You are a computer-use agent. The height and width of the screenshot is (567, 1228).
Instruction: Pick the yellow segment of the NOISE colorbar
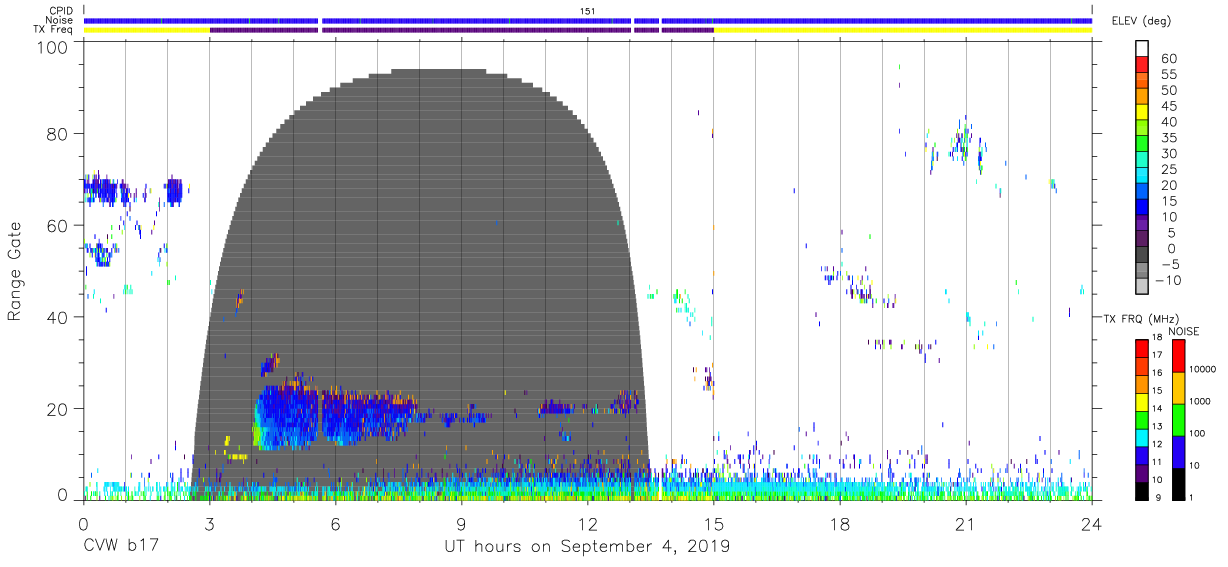(1178, 387)
